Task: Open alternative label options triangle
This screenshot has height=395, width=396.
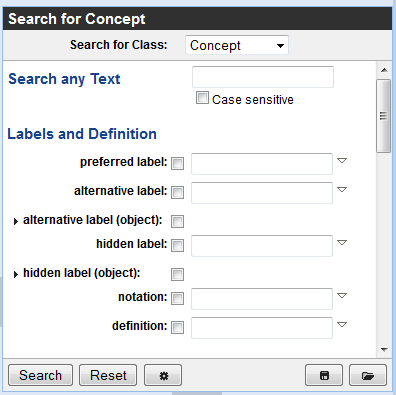Action: [x=342, y=190]
